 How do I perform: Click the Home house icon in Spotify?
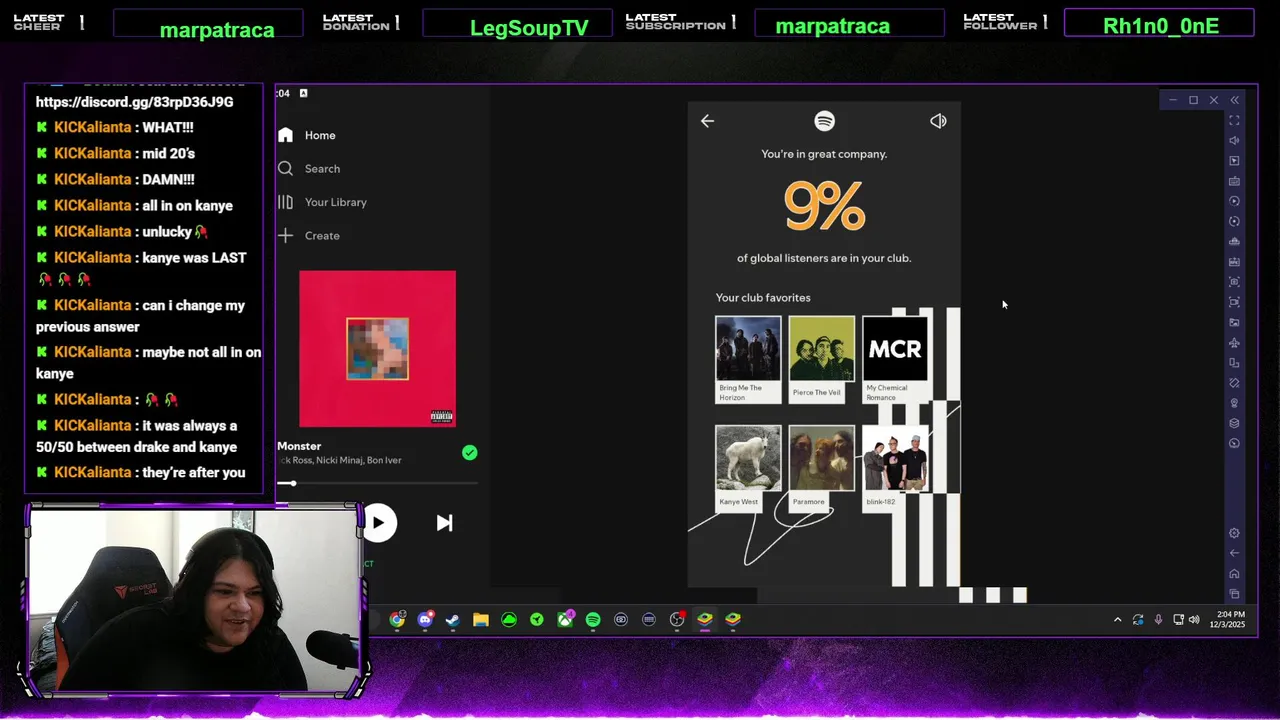point(285,135)
